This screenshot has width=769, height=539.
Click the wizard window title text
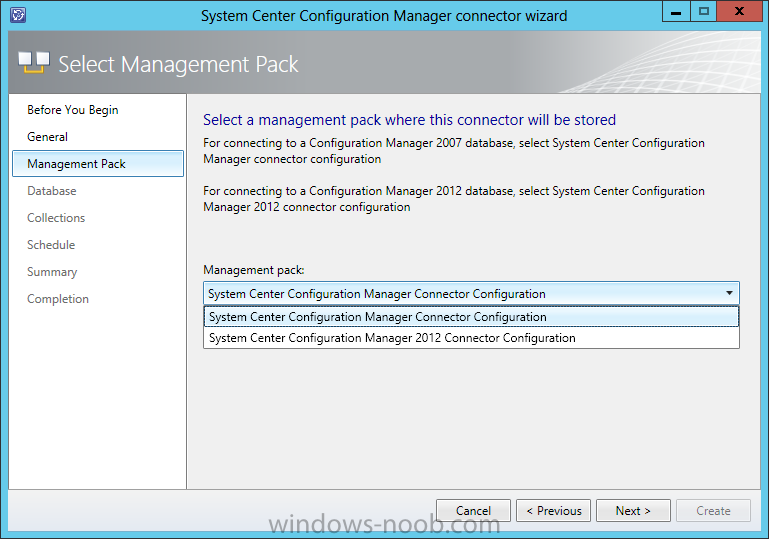coord(384,16)
